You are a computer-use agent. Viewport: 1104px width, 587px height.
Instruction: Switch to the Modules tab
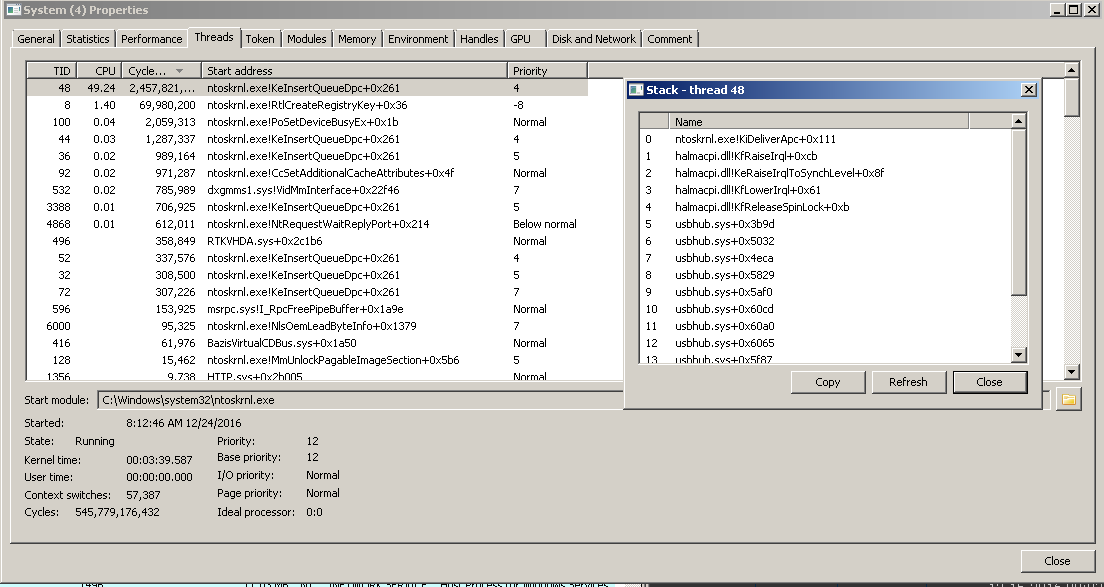(x=306, y=39)
